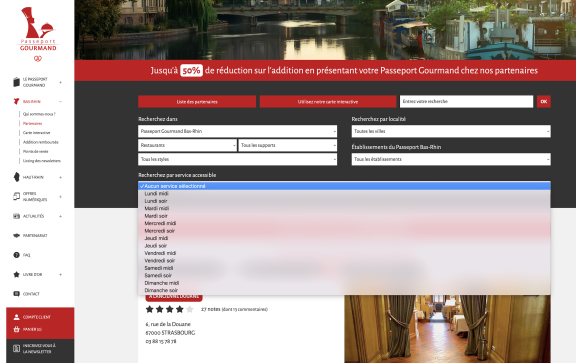This screenshot has width=576, height=363.
Task: Open Listing des newsletters sidebar link
Action: 42,161
